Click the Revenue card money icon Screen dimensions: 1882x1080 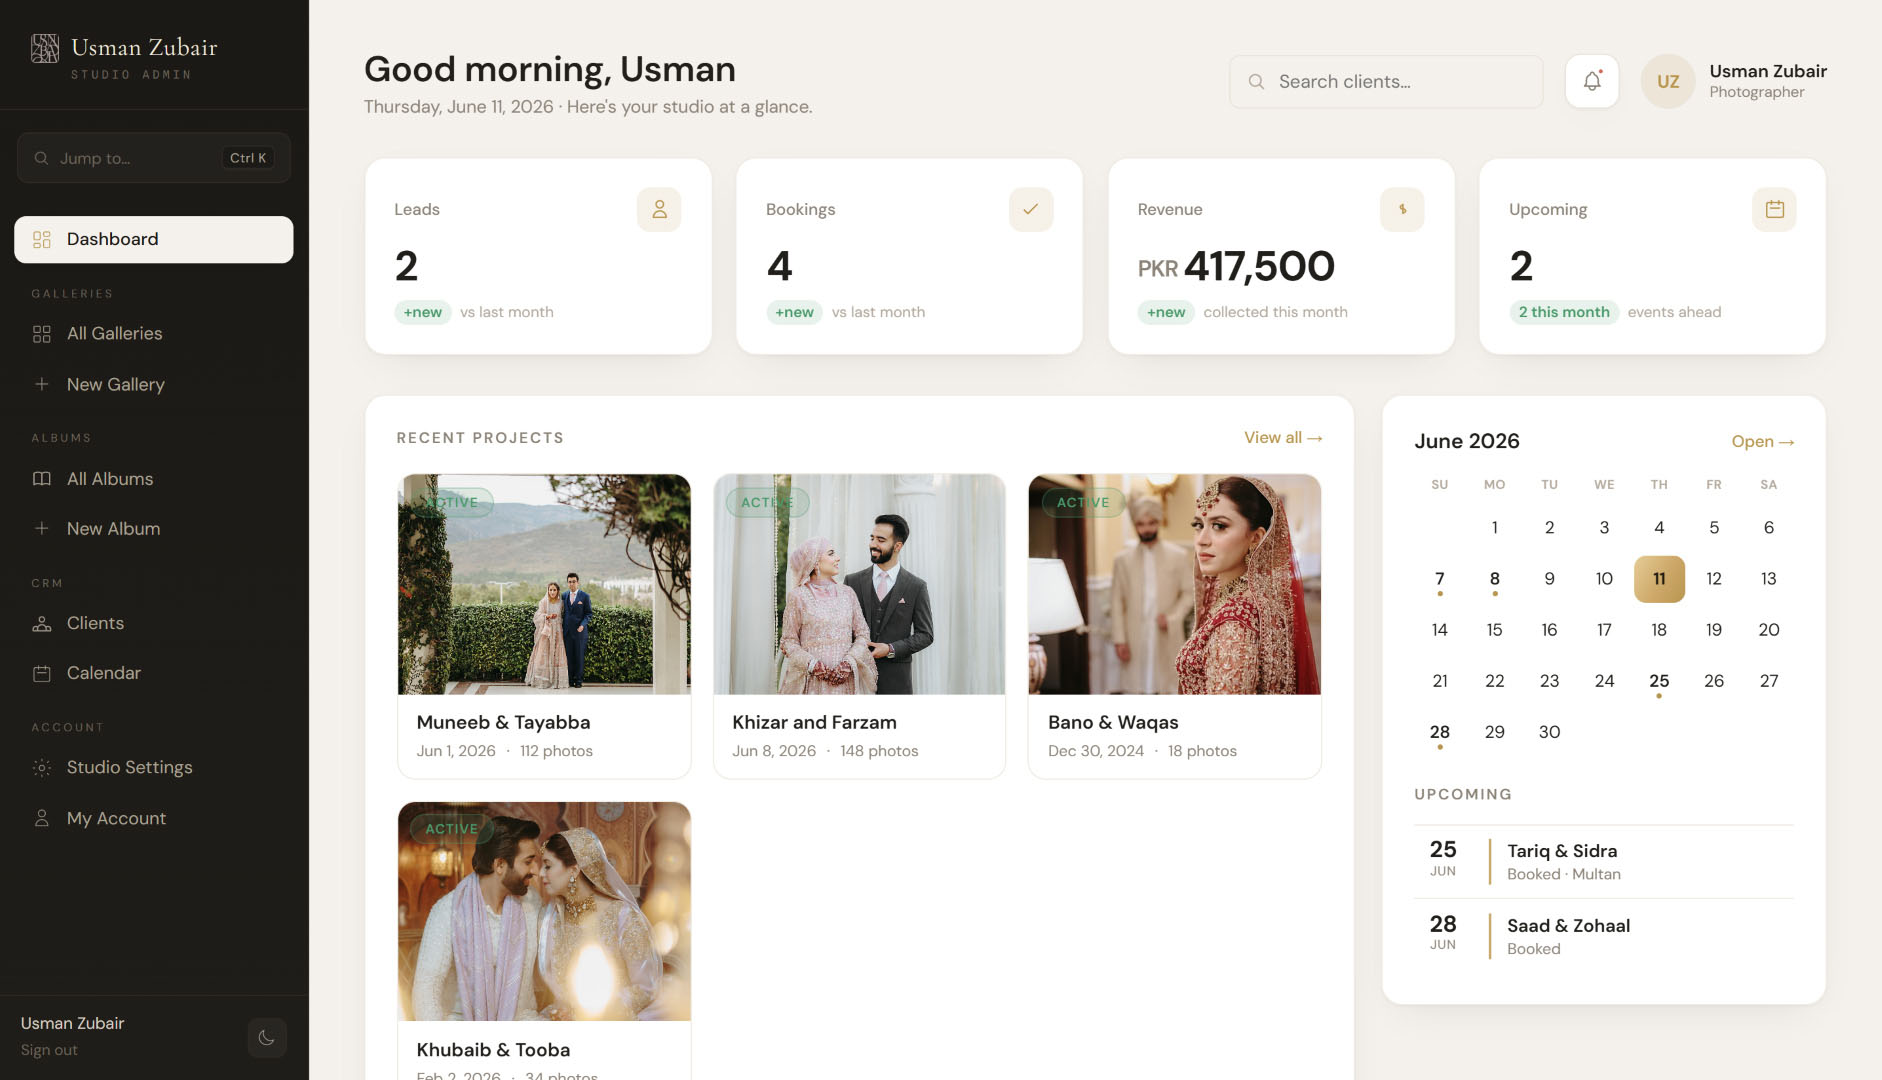(x=1402, y=209)
